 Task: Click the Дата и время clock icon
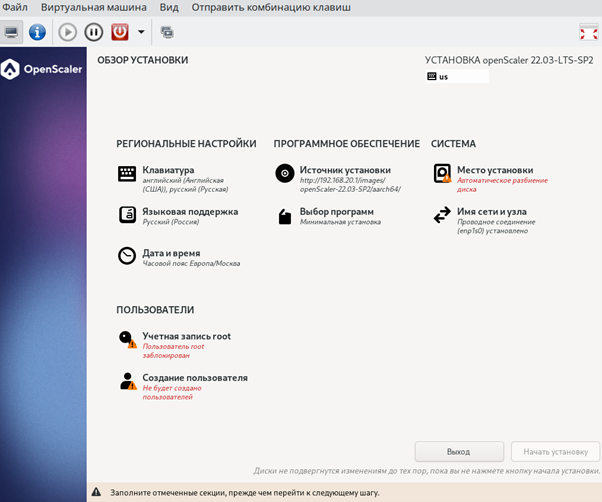coord(127,256)
